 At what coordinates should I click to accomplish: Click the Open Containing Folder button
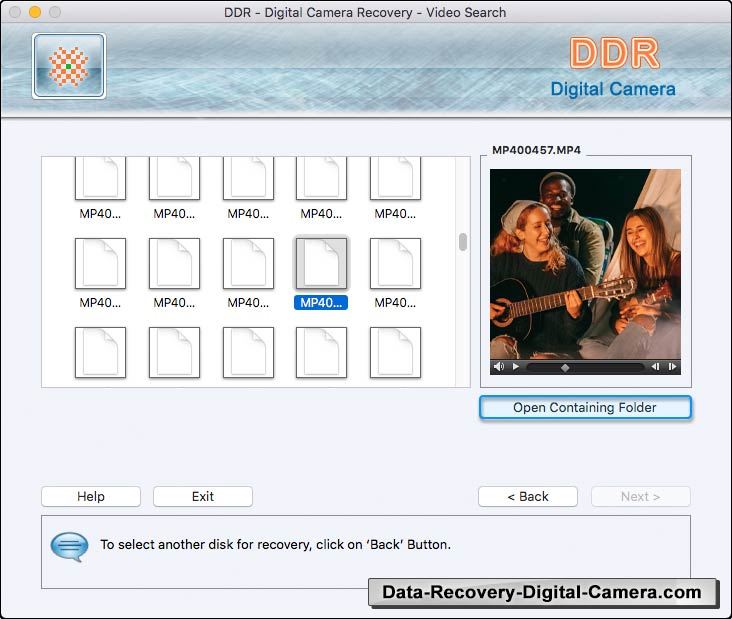click(585, 408)
